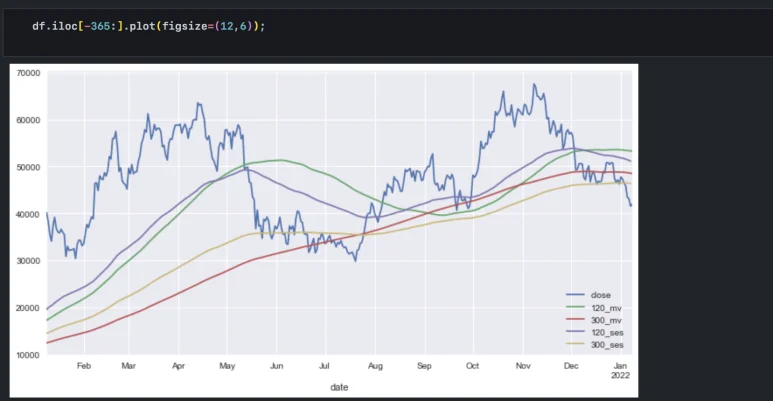Click the purple 120_ses legend swatch

pyautogui.click(x=573, y=332)
